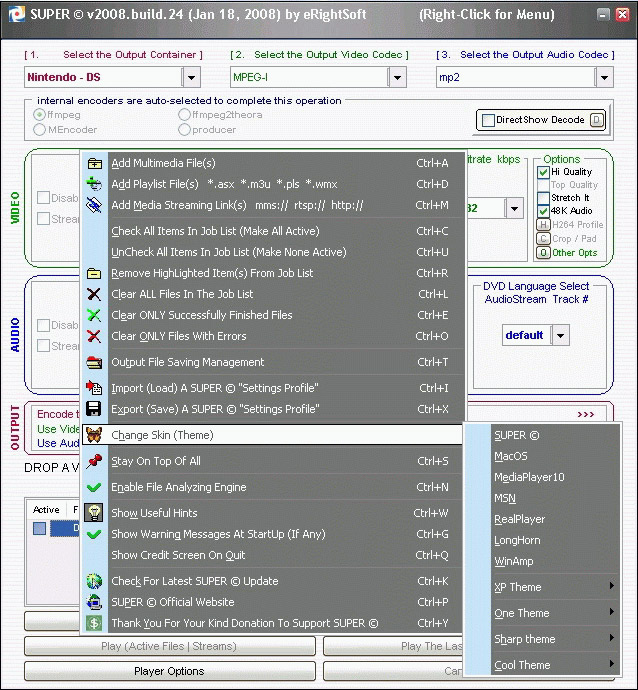
Task: Click the Output File Saving Management icon
Action: (94, 362)
